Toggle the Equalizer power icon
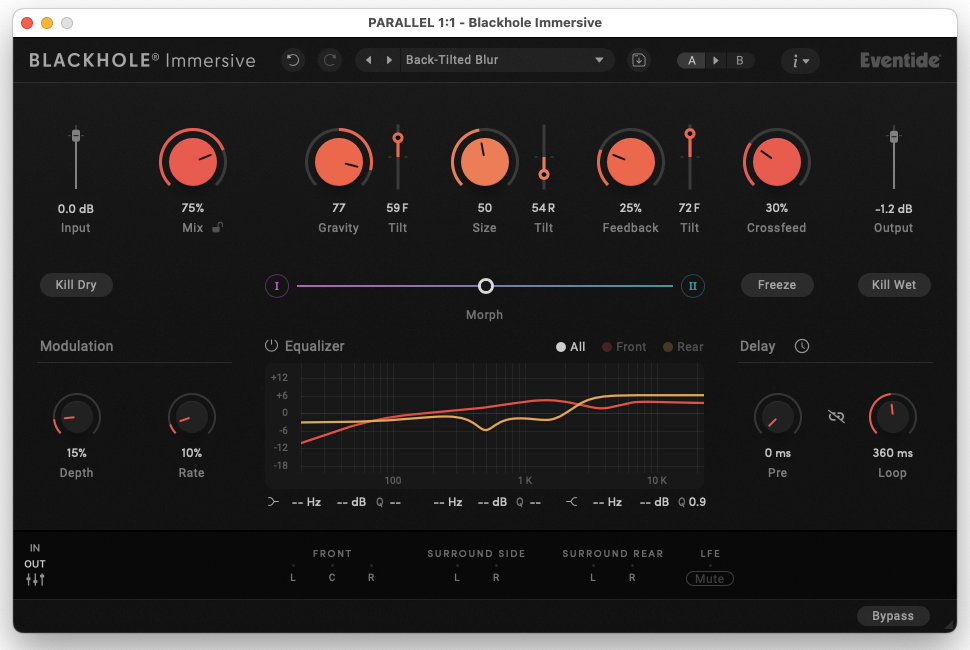970x650 pixels. tap(271, 346)
